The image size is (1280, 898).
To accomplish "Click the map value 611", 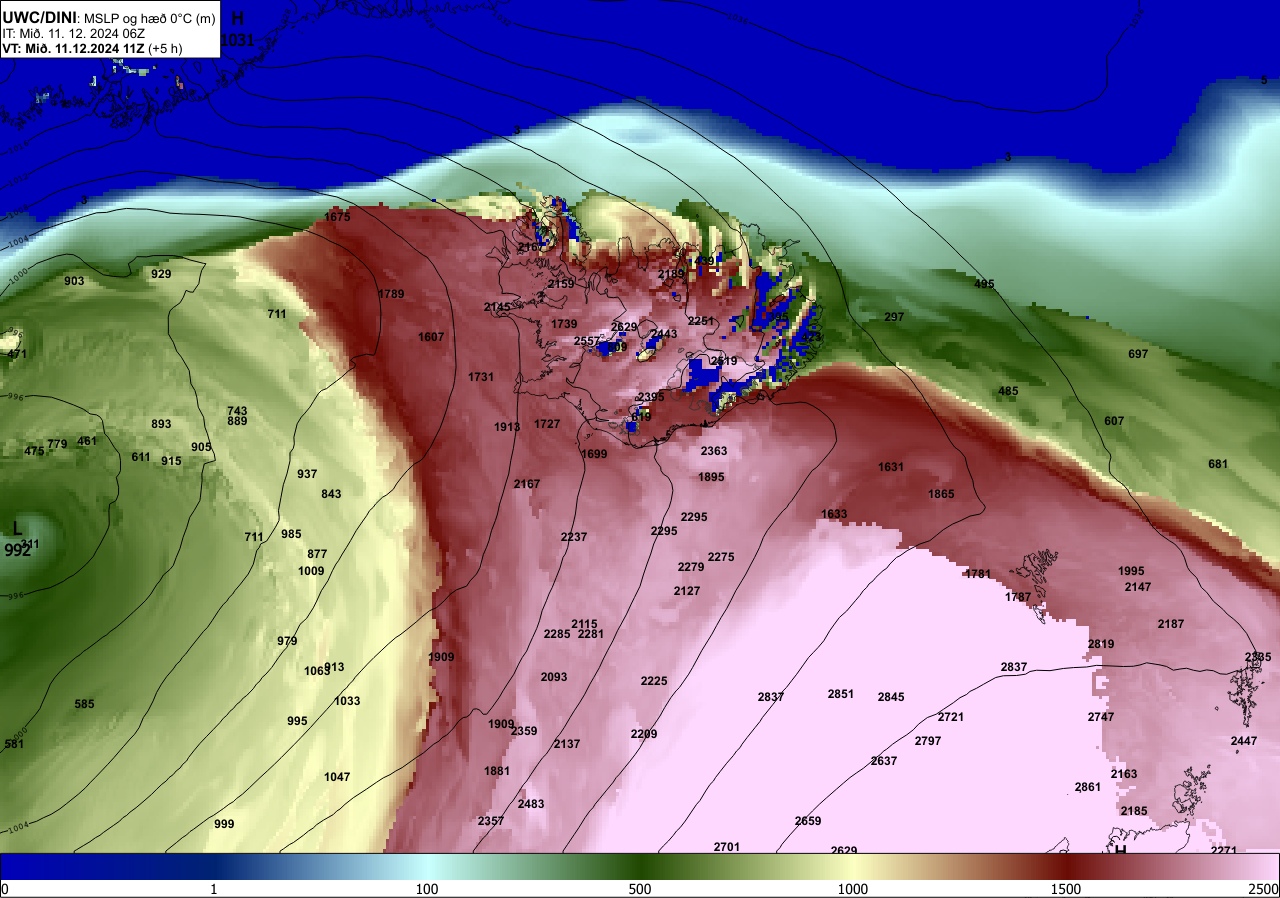I will pyautogui.click(x=141, y=457).
